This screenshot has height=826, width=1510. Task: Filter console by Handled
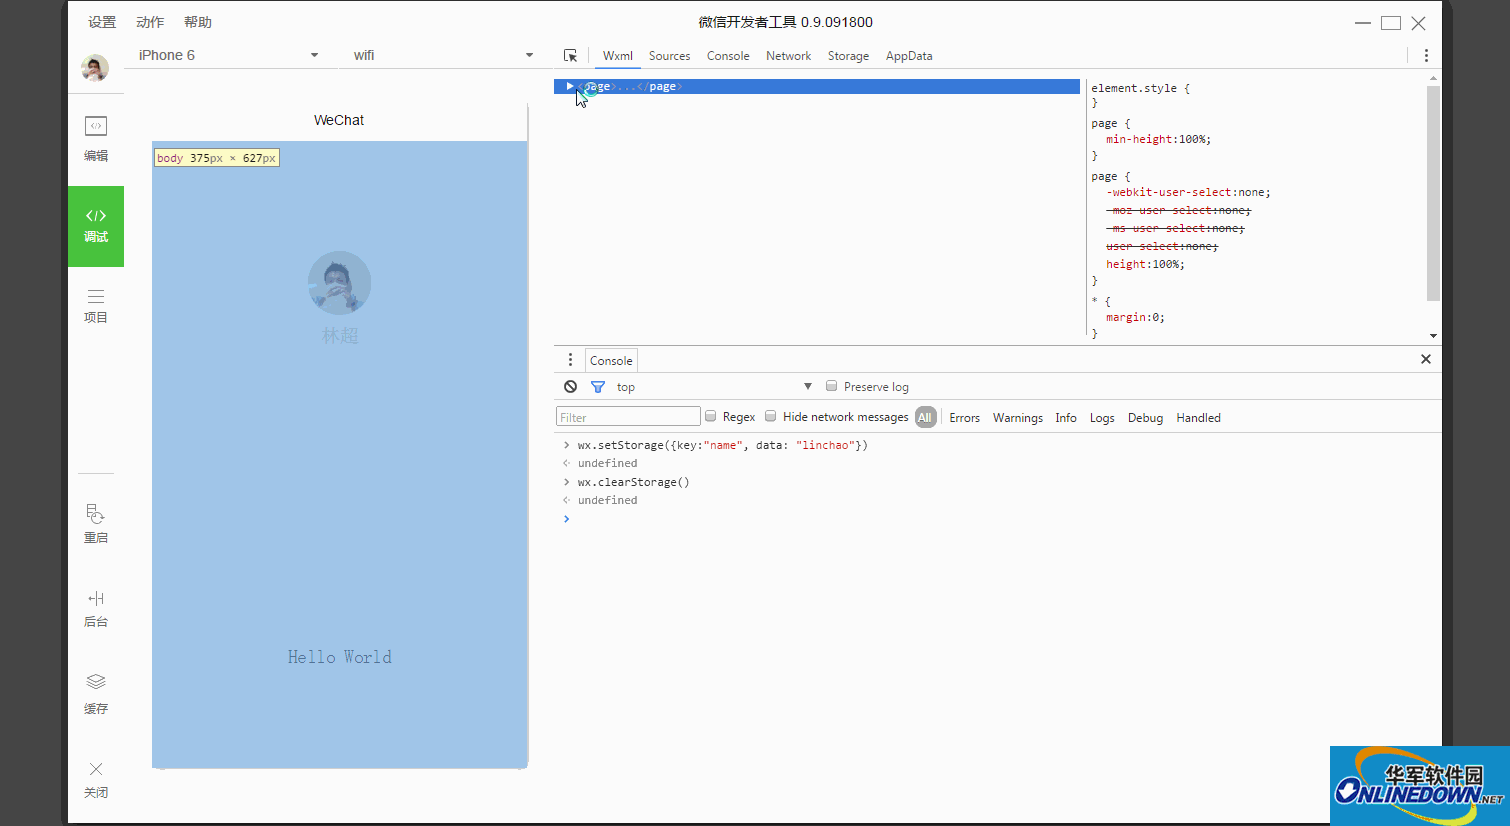[1198, 418]
